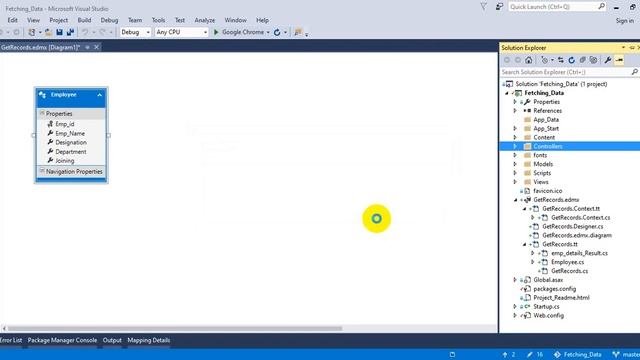Click the Redo arrow icon
The image size is (640, 360).
tap(102, 32)
